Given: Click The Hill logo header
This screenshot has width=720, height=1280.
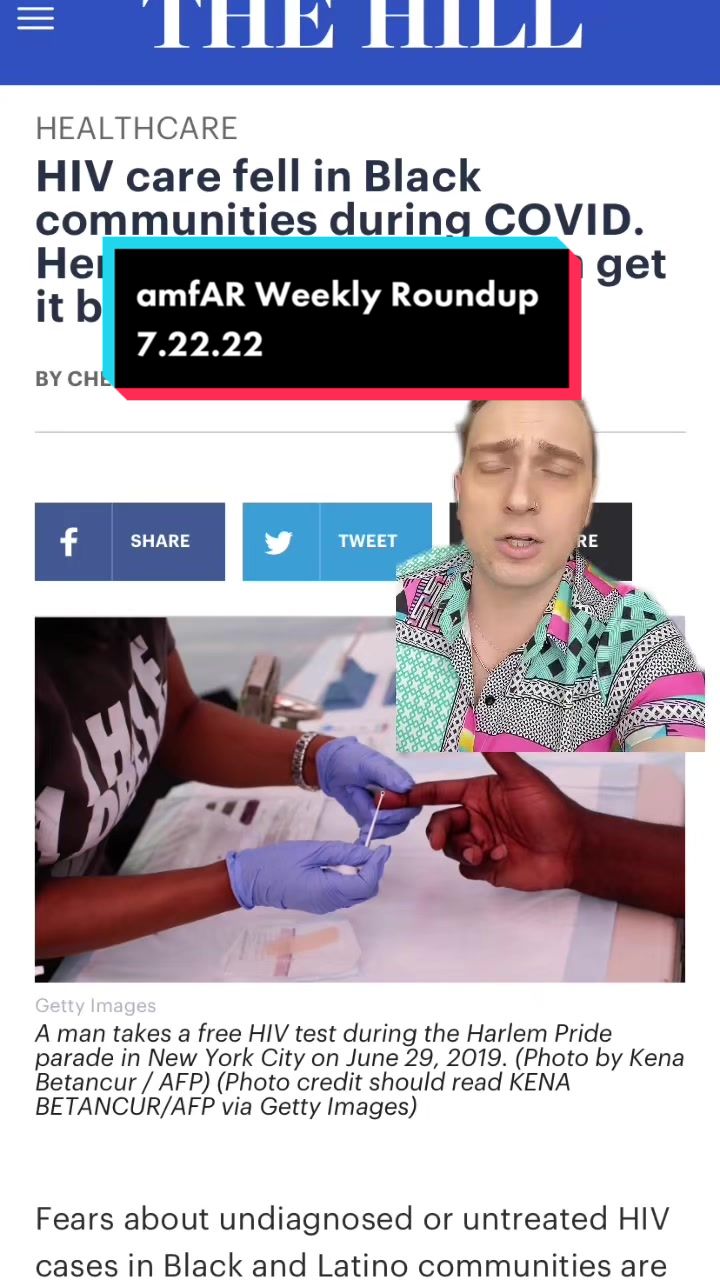Looking at the screenshot, I should pyautogui.click(x=368, y=24).
